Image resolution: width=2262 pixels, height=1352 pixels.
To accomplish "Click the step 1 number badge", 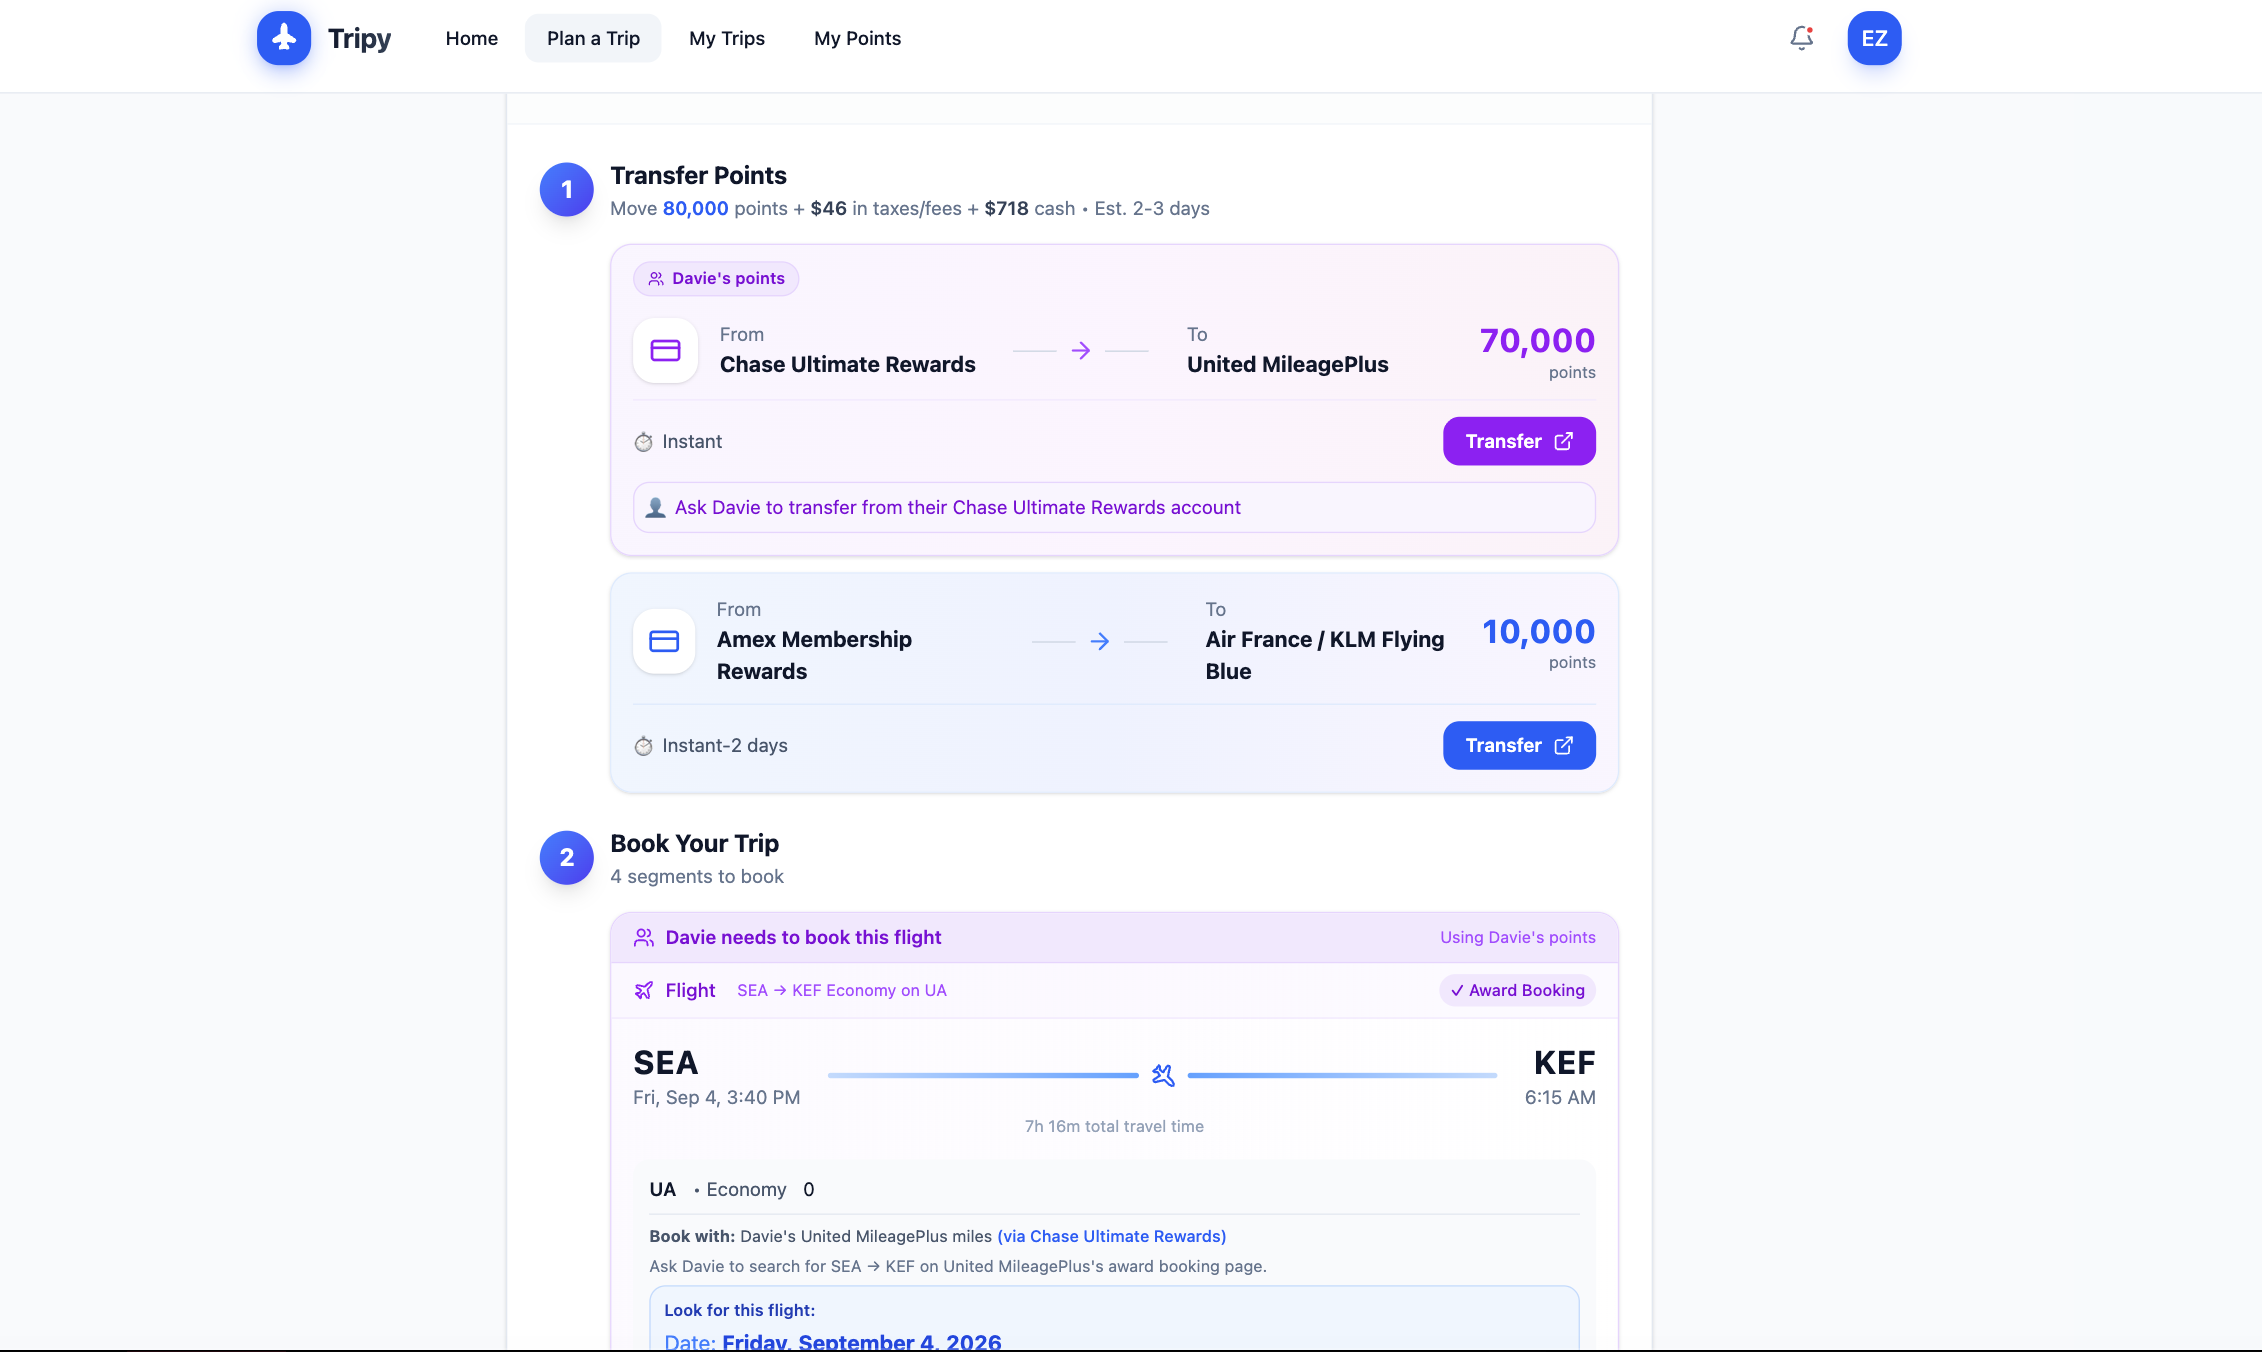I will coord(566,189).
